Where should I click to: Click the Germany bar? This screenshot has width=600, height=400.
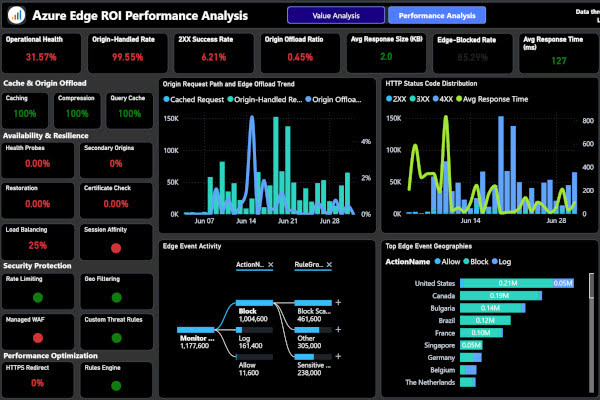471,358
